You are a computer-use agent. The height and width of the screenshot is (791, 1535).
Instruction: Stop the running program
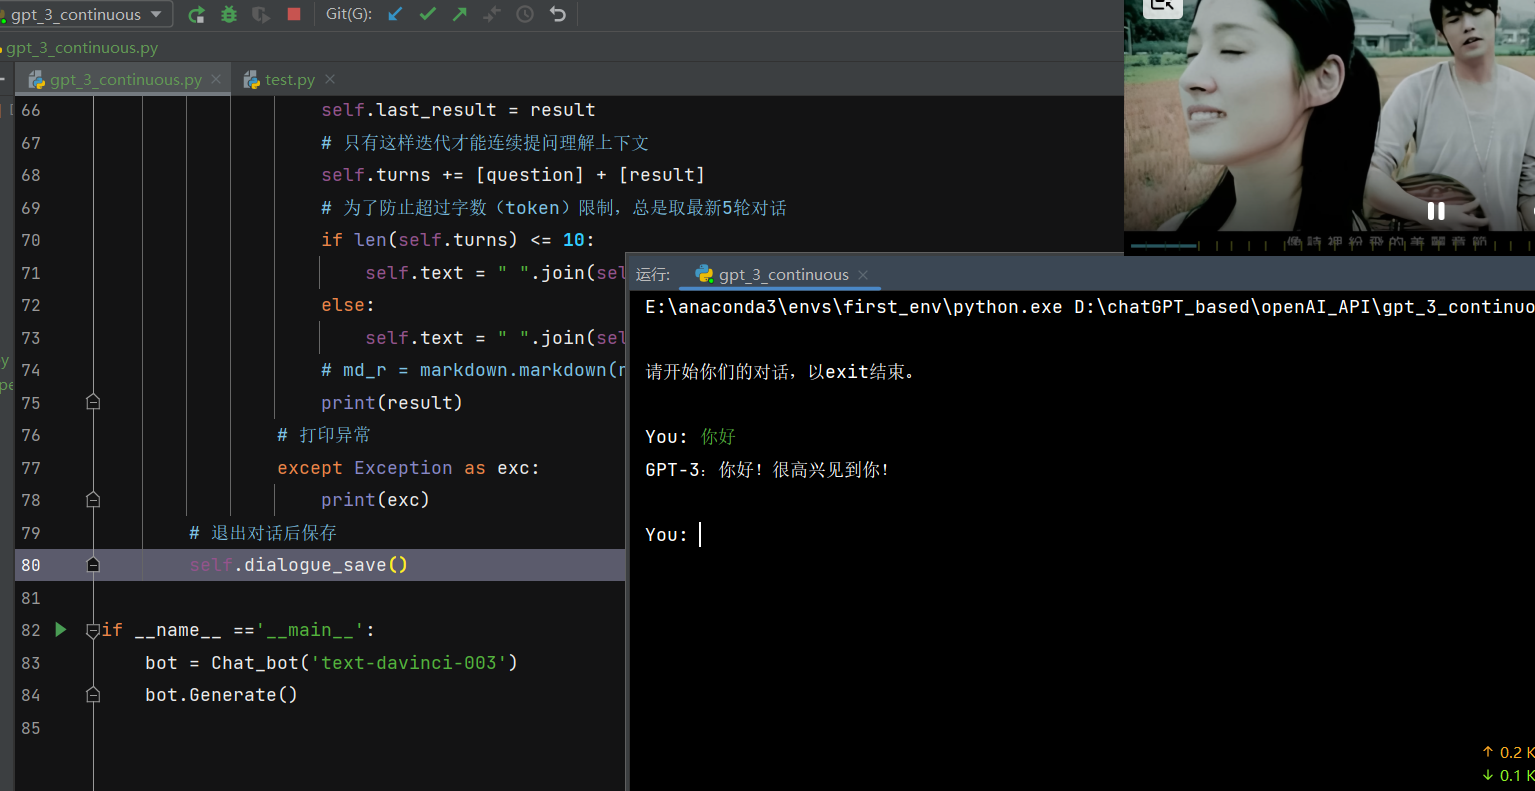click(x=293, y=14)
